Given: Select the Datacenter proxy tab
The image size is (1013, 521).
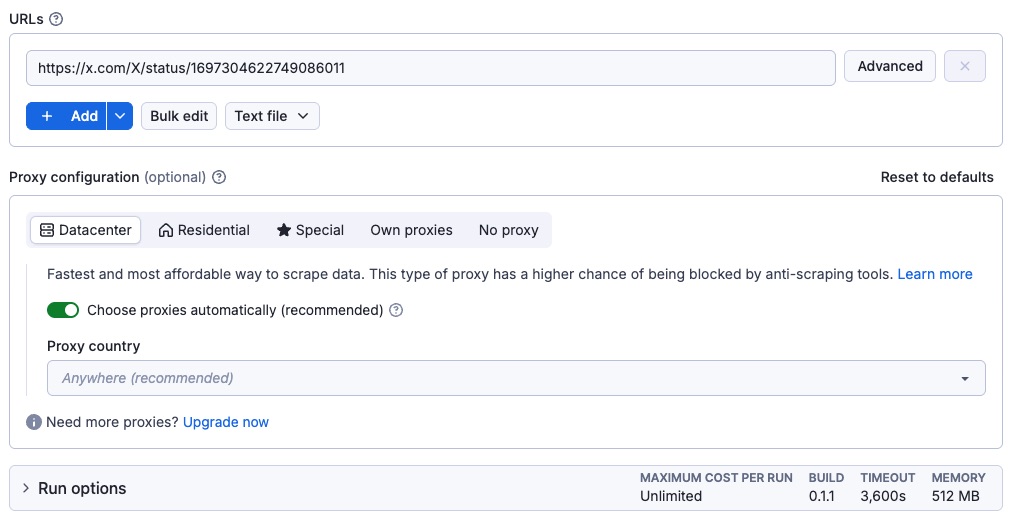Looking at the screenshot, I should 86,230.
